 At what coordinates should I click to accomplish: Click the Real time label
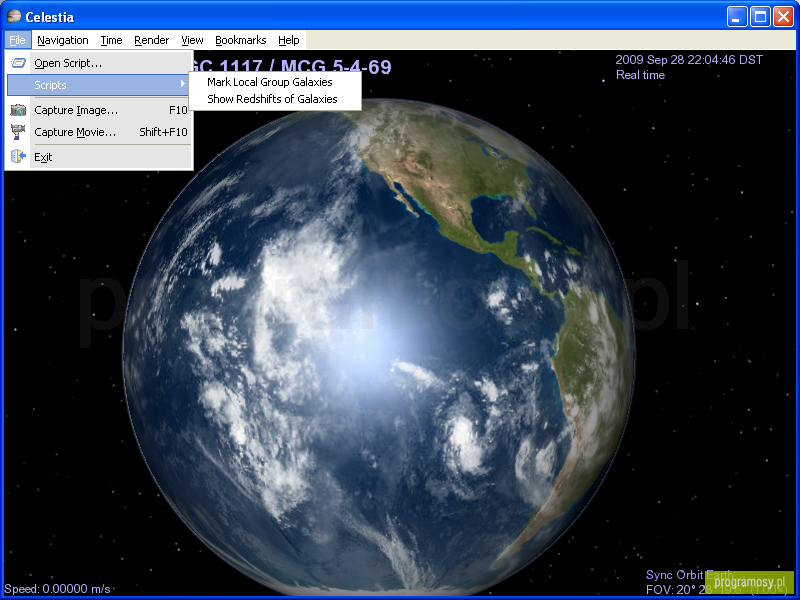640,75
